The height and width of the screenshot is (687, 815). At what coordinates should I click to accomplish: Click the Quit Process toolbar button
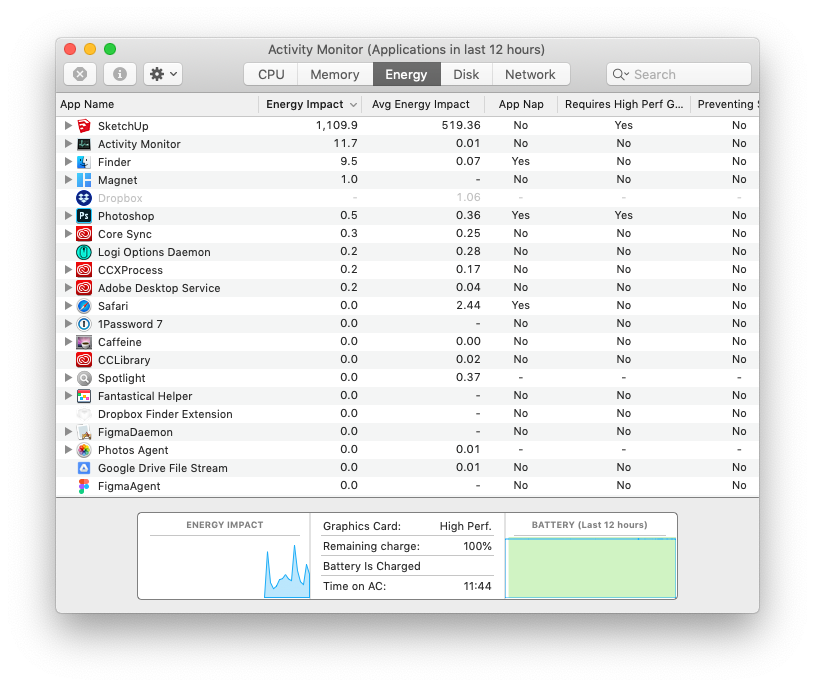[80, 74]
